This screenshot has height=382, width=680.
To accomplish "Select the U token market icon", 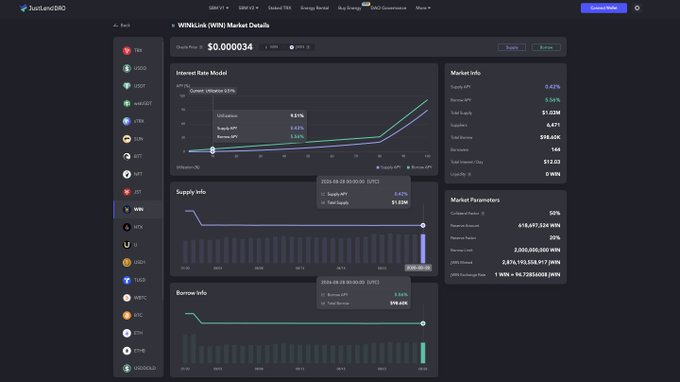I will (x=127, y=245).
